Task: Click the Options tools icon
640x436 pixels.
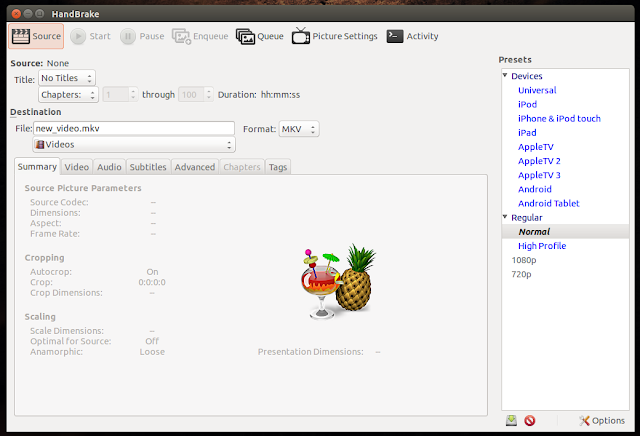Action: tap(584, 420)
